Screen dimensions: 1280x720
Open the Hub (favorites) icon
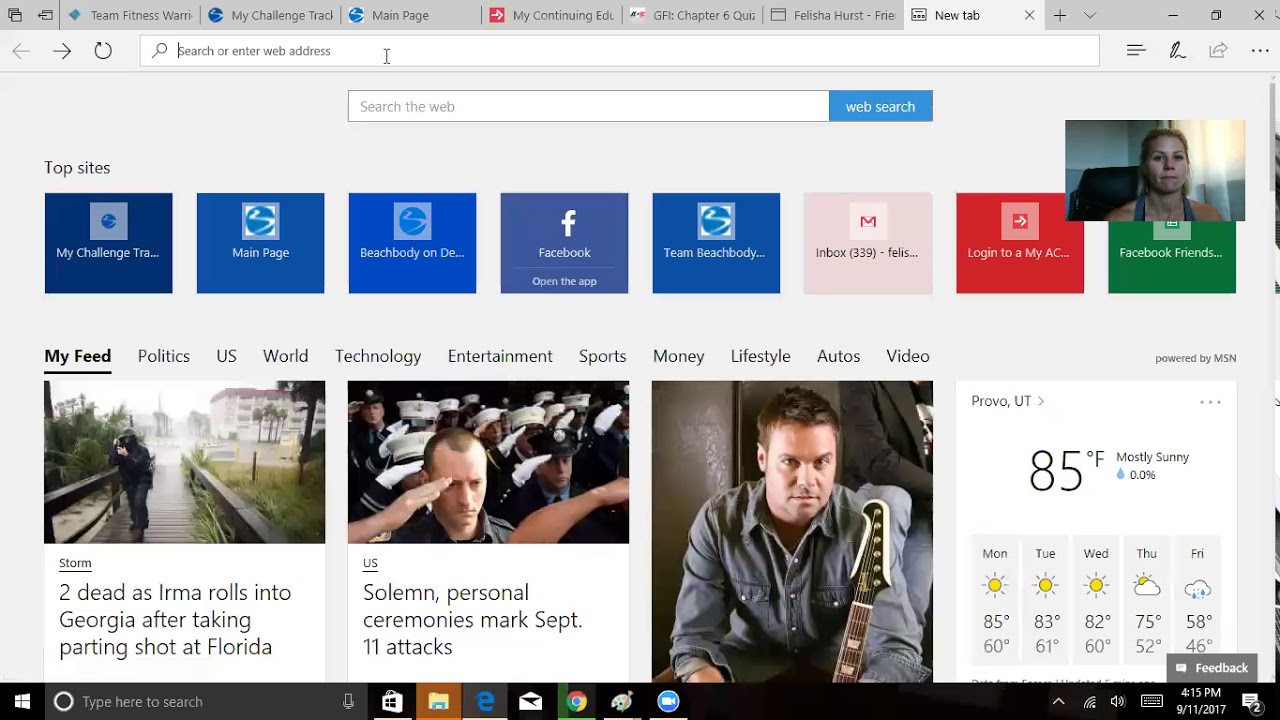1136,51
